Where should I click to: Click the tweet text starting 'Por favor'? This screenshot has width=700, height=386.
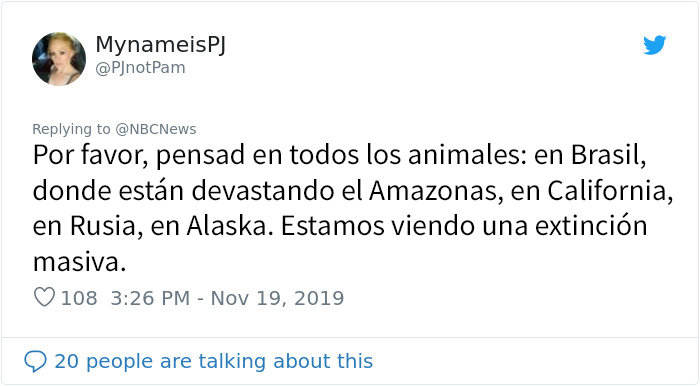pos(353,208)
